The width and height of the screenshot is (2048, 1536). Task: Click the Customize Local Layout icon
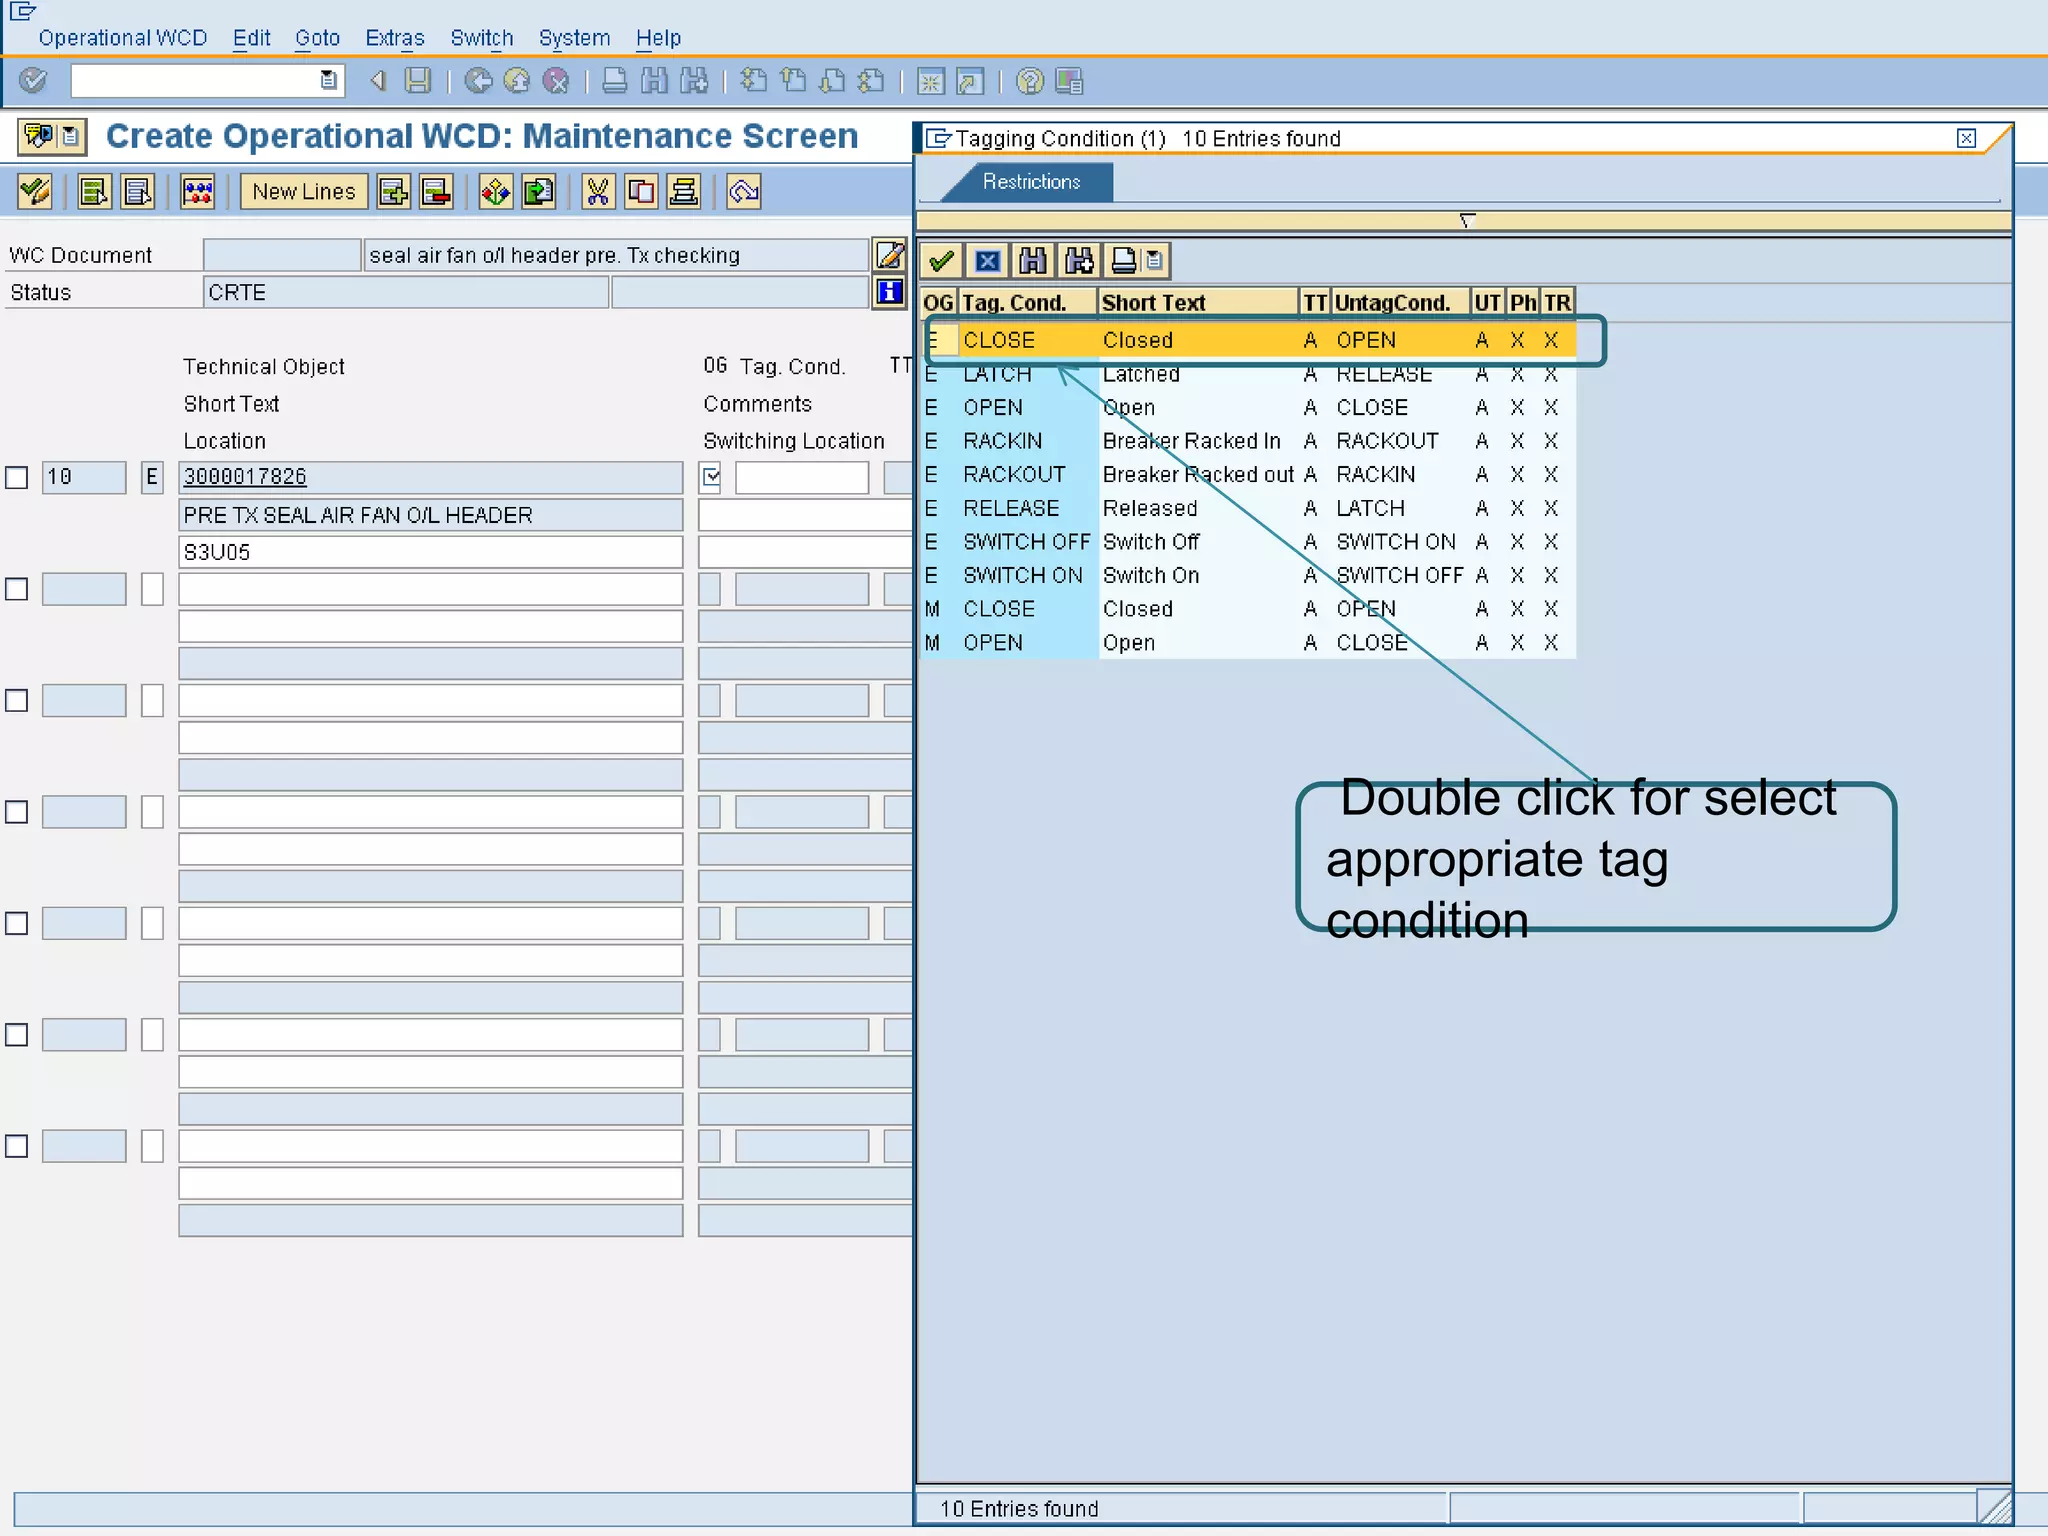pos(1069,81)
